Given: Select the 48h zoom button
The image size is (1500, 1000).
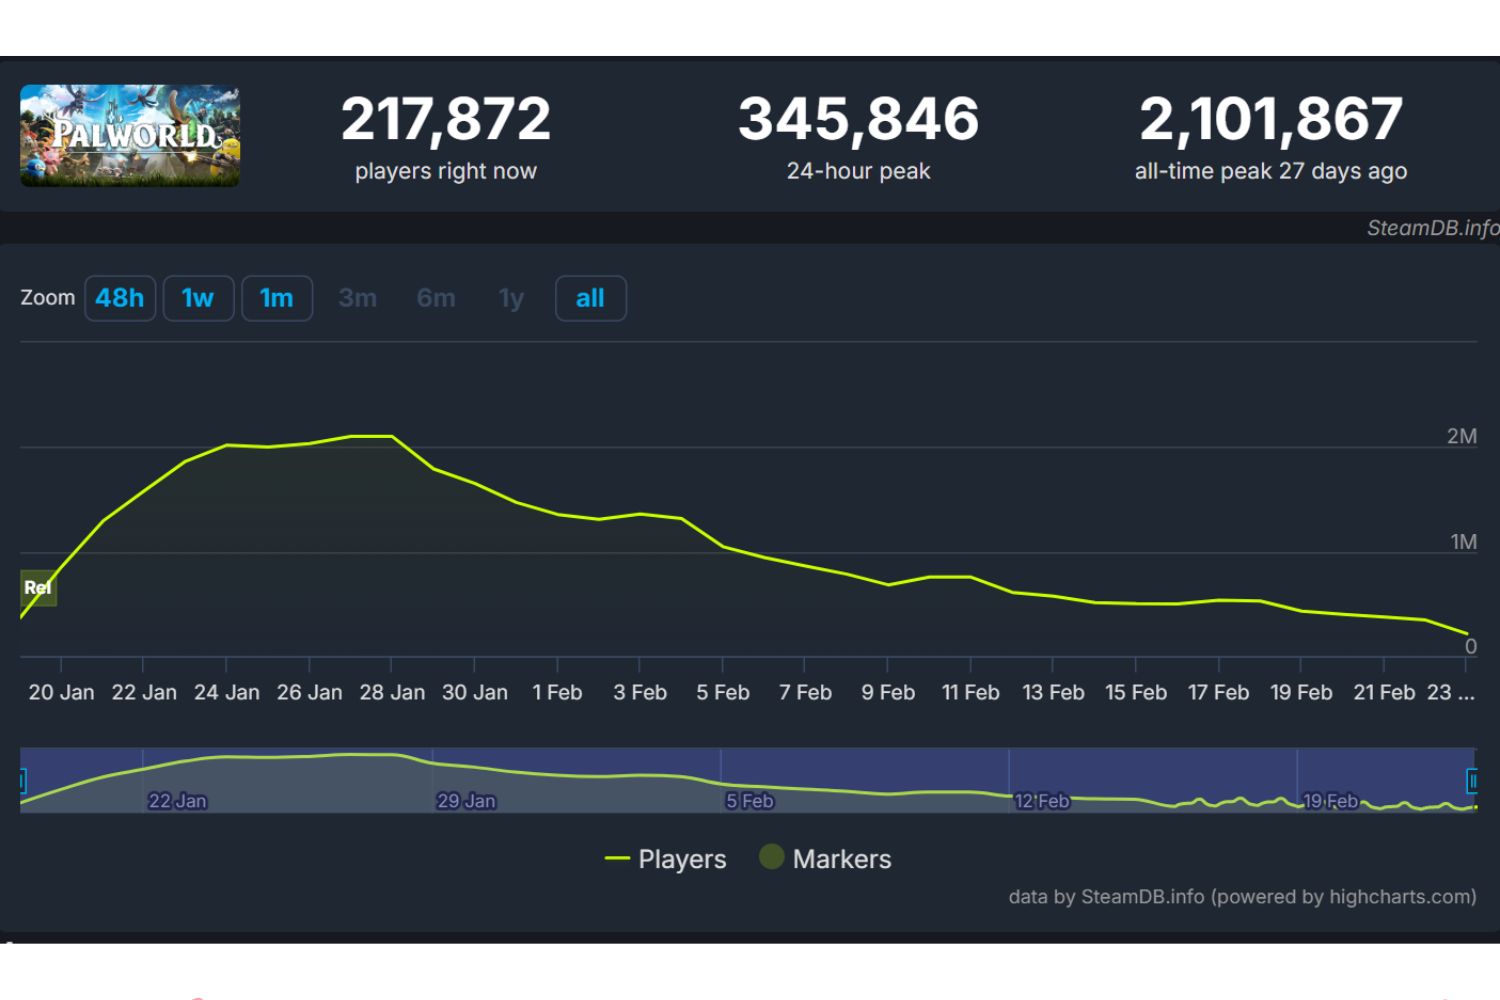Looking at the screenshot, I should [120, 298].
